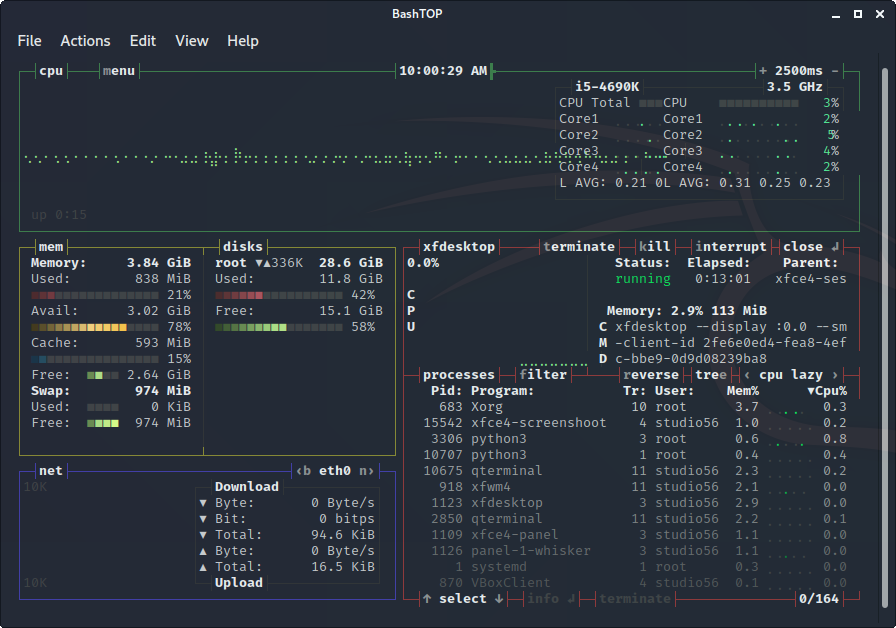Open the bashtop menu option
Image resolution: width=896 pixels, height=628 pixels.
[x=118, y=71]
